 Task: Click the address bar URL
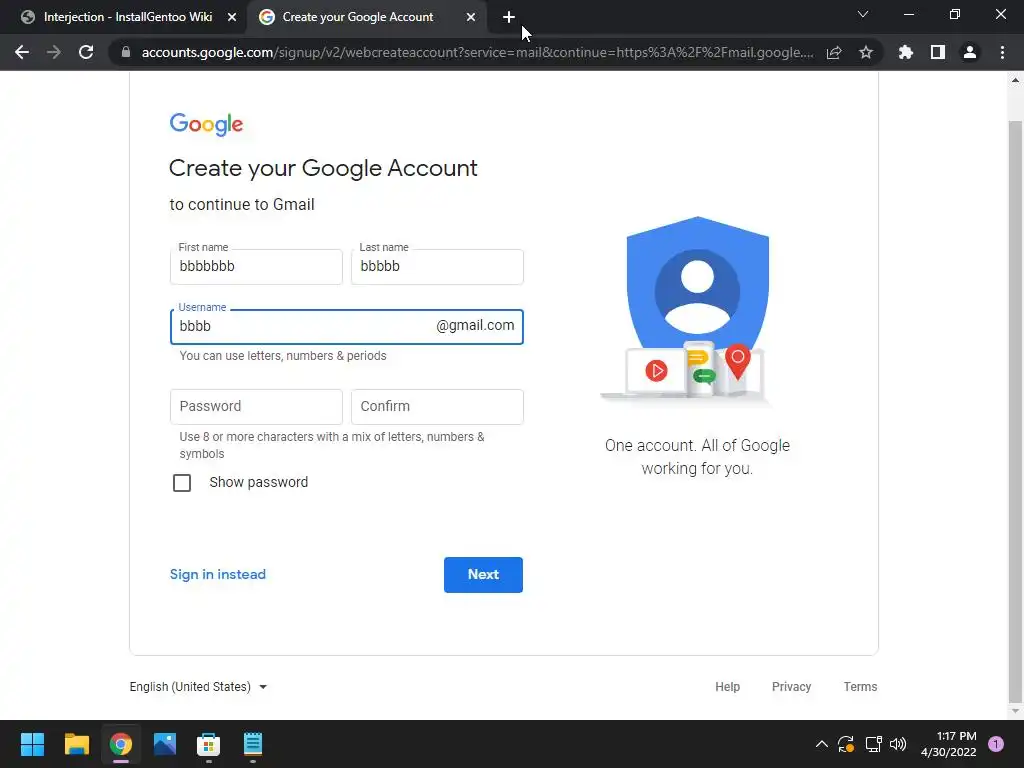pyautogui.click(x=477, y=52)
